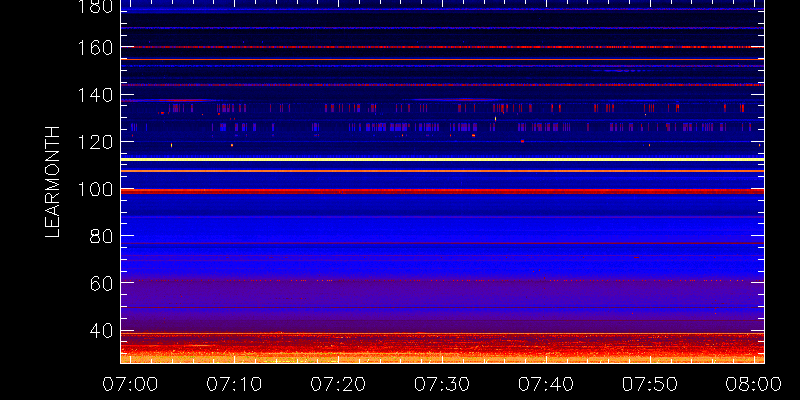Click the 120 frequency axis label
The height and width of the screenshot is (400, 800).
pyautogui.click(x=95, y=142)
